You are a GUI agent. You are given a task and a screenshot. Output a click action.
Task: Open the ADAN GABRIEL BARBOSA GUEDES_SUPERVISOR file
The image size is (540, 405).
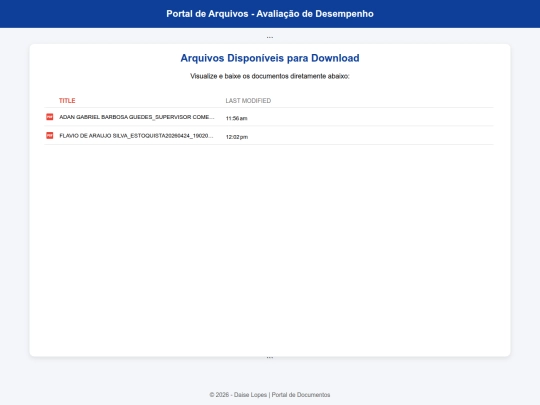tap(137, 117)
